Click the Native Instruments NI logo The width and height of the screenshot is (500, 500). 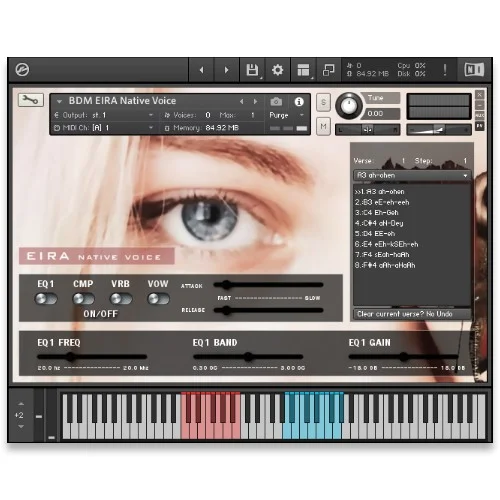pyautogui.click(x=474, y=70)
